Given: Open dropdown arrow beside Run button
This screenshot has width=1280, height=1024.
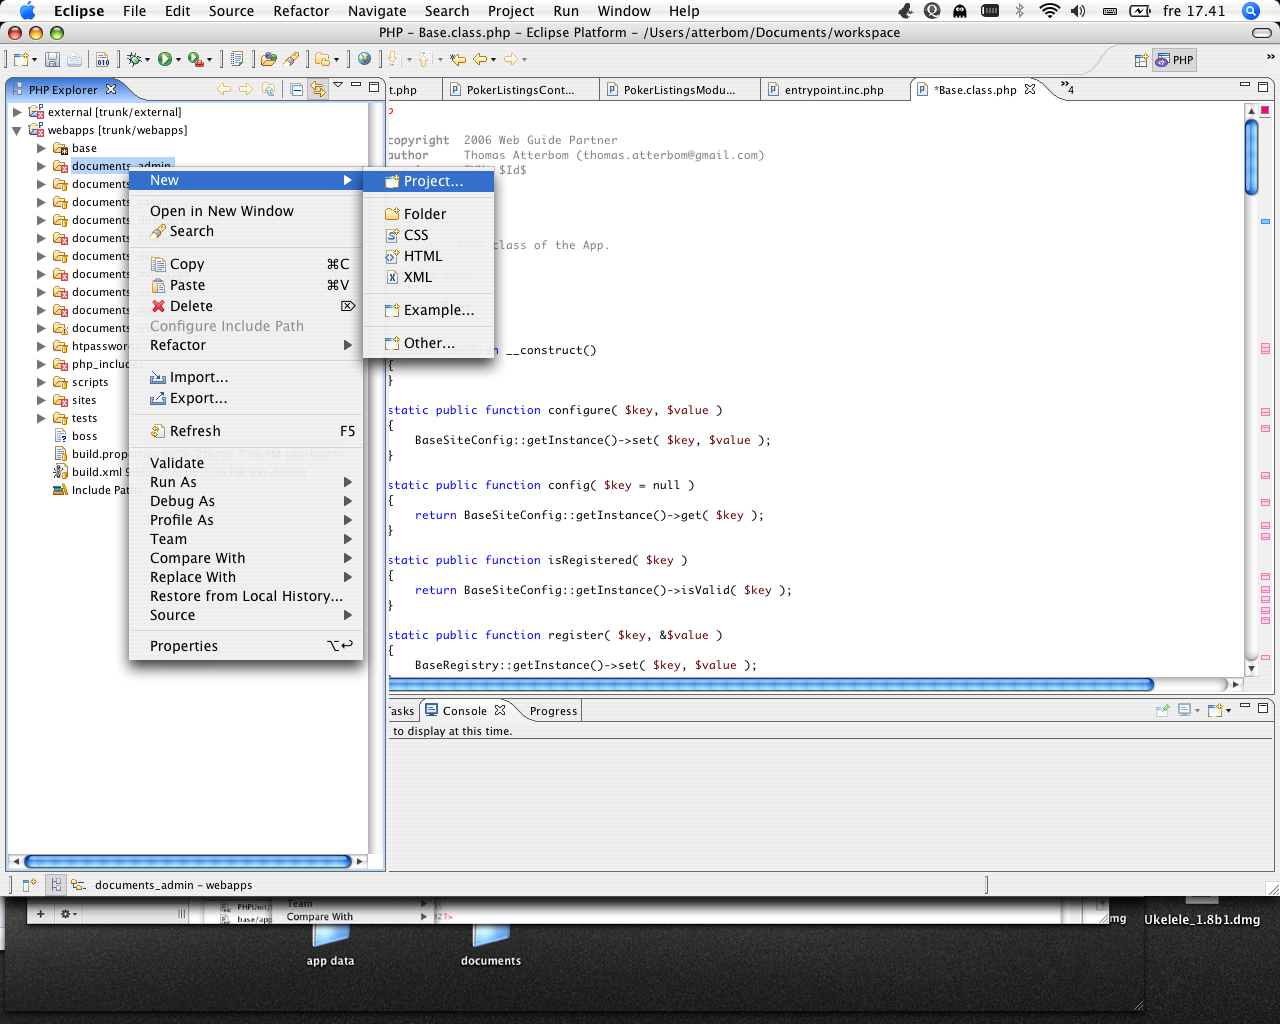Looking at the screenshot, I should [x=178, y=60].
